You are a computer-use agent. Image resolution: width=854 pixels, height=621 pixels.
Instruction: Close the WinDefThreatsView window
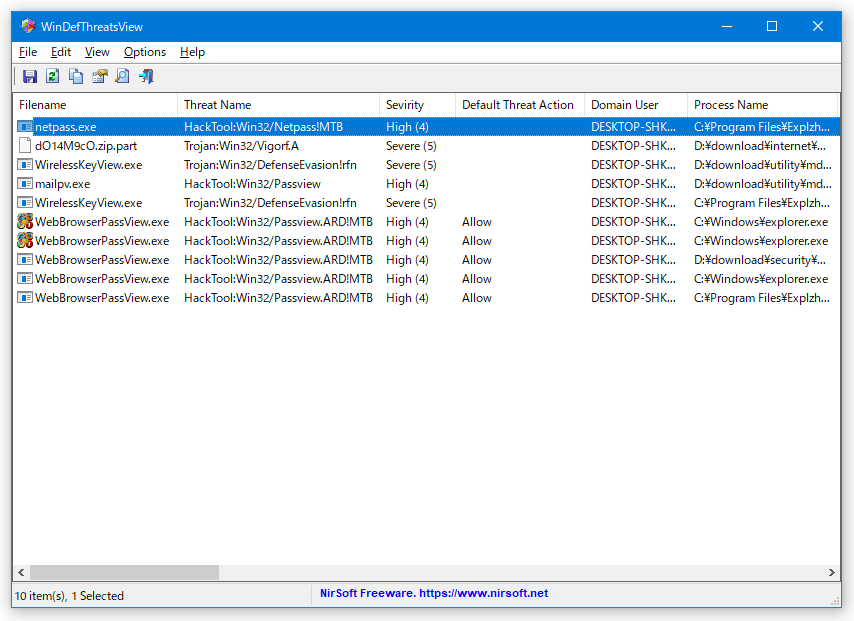pos(818,26)
